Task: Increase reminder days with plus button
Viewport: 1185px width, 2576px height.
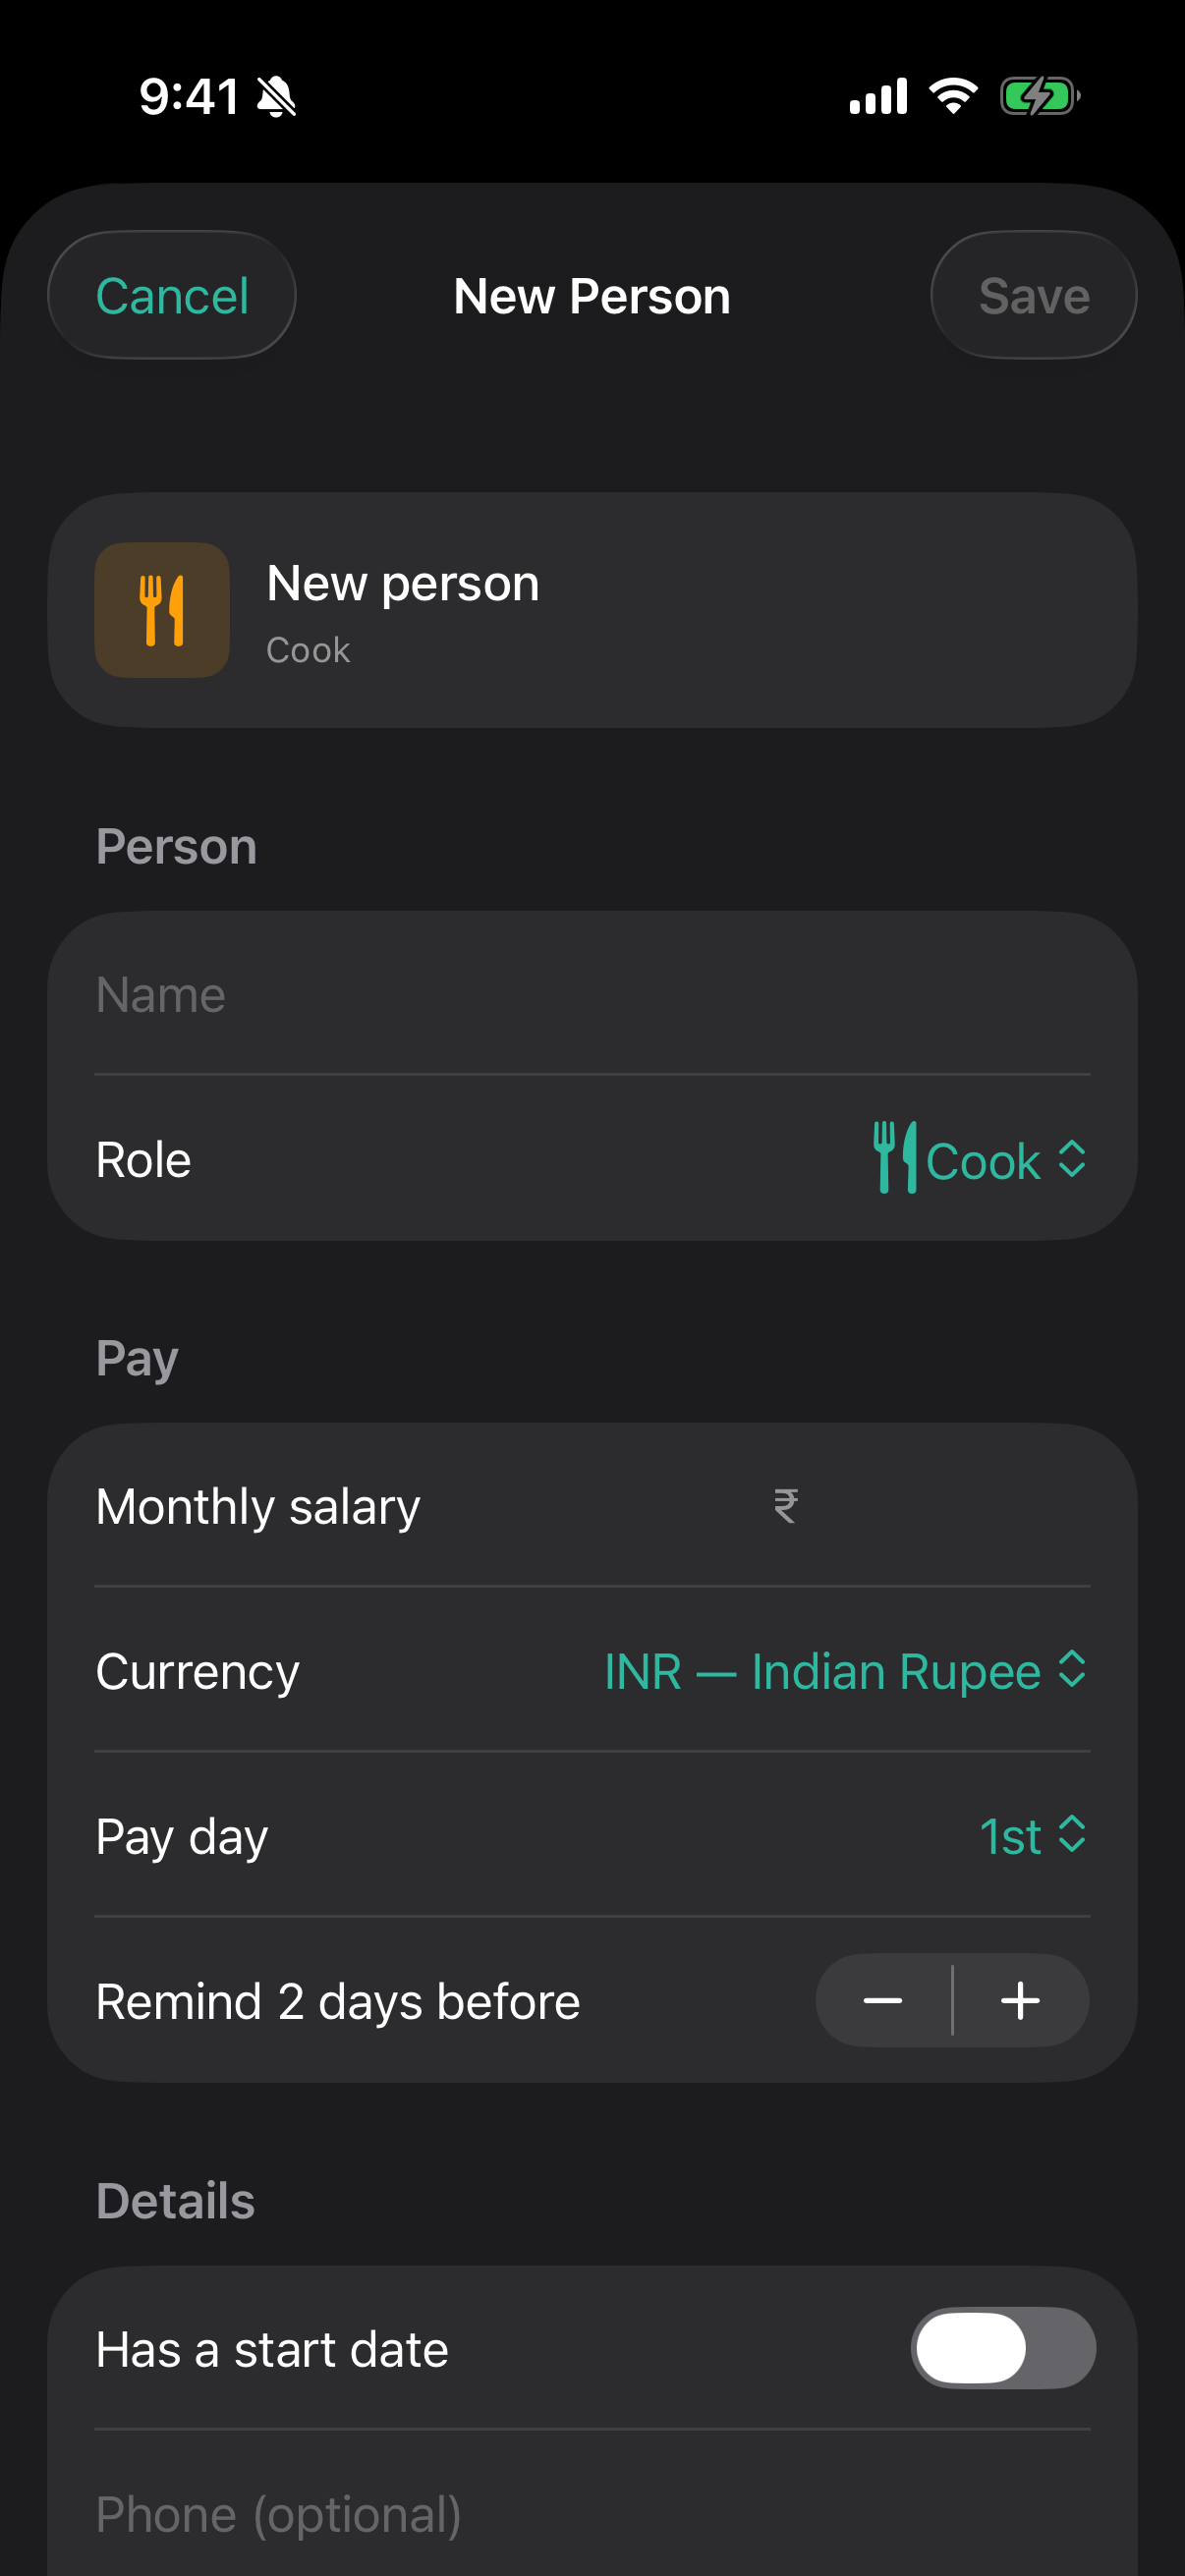Action: (1021, 2001)
